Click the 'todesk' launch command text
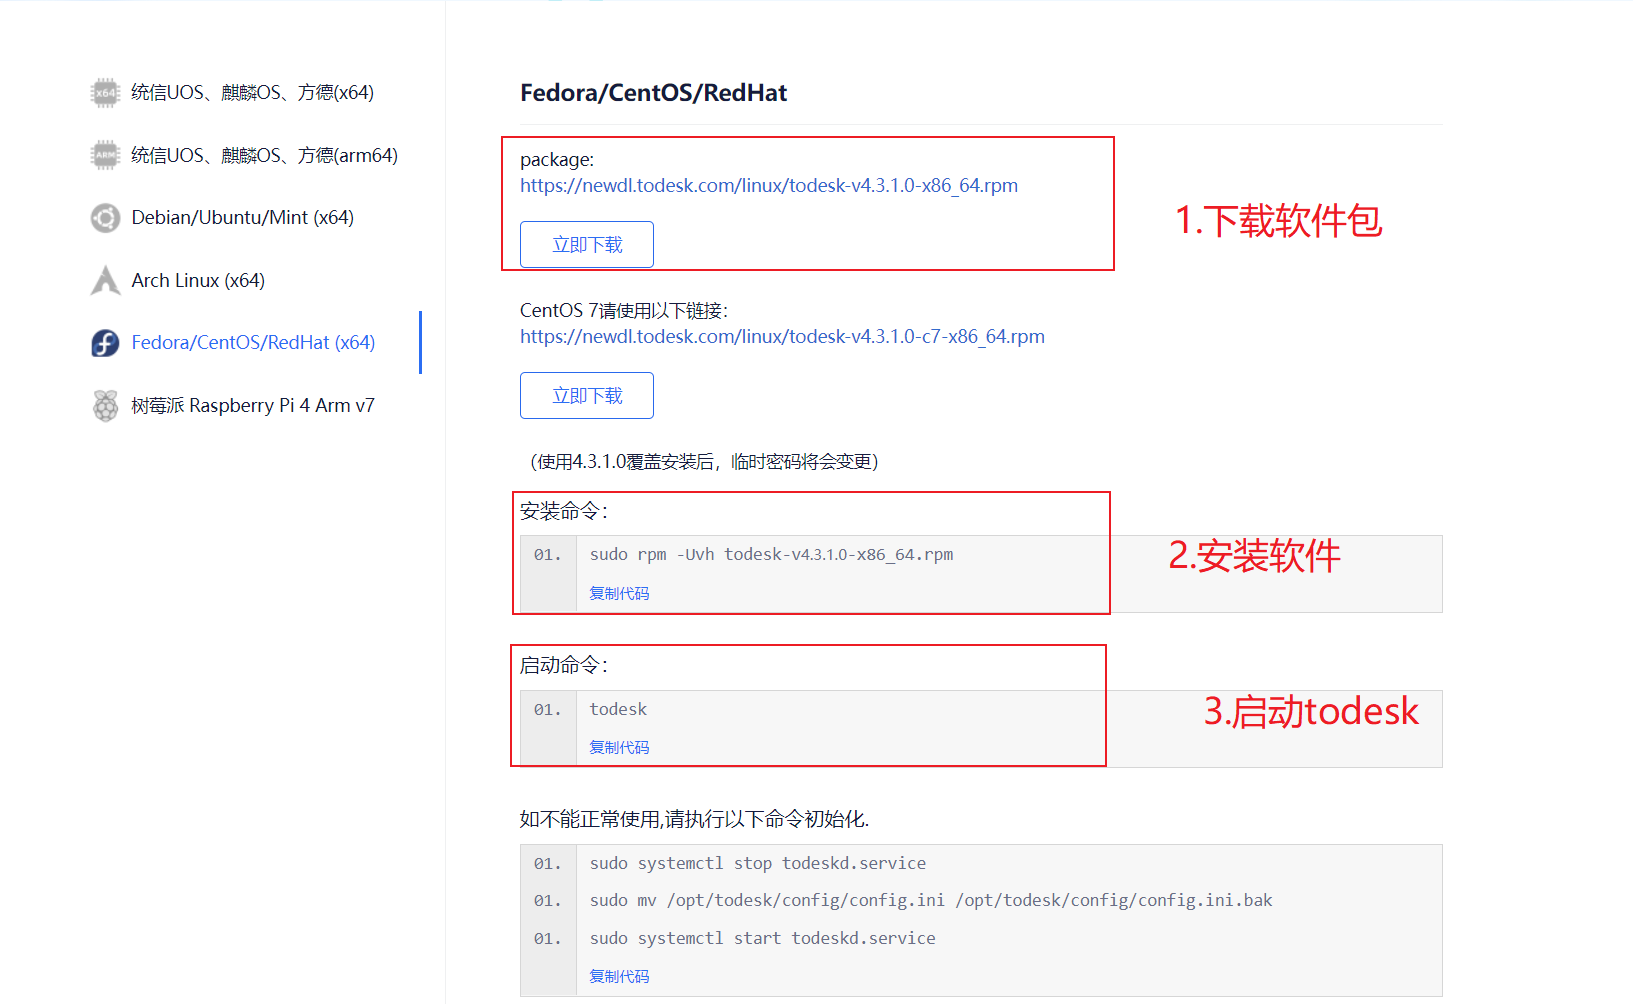1633x1004 pixels. coord(618,709)
